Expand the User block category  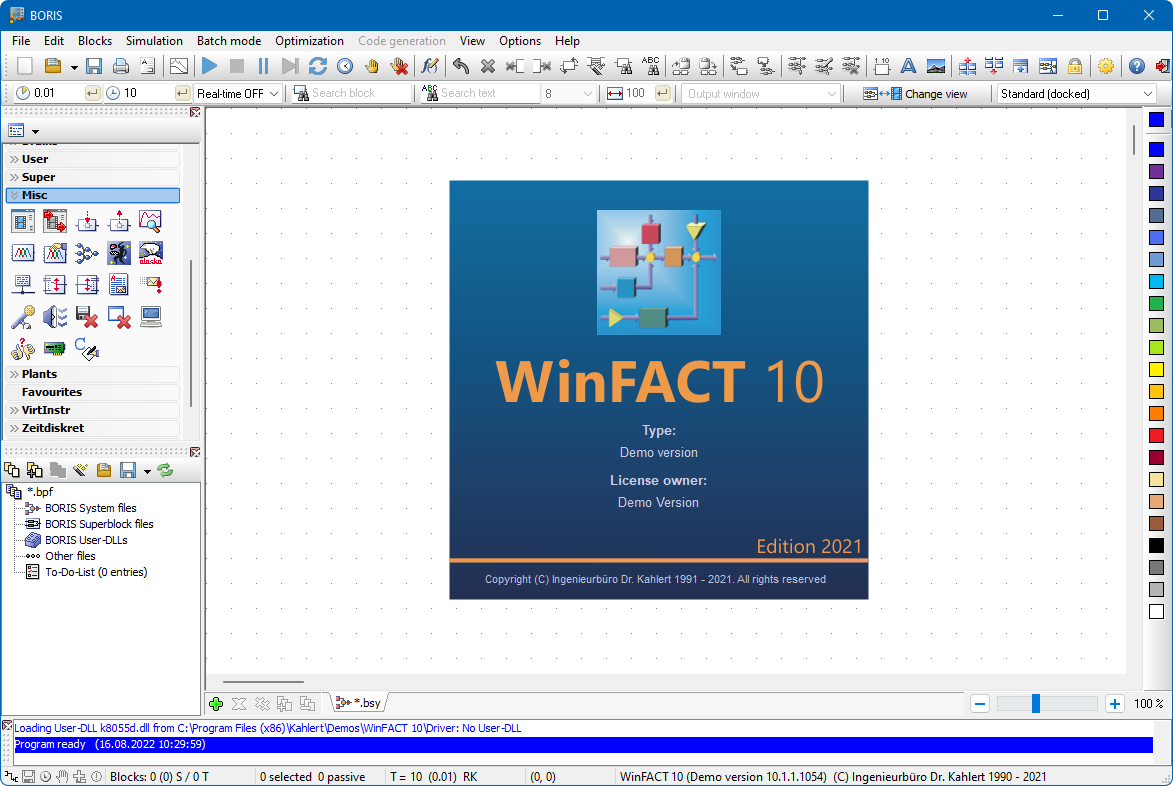coord(93,159)
